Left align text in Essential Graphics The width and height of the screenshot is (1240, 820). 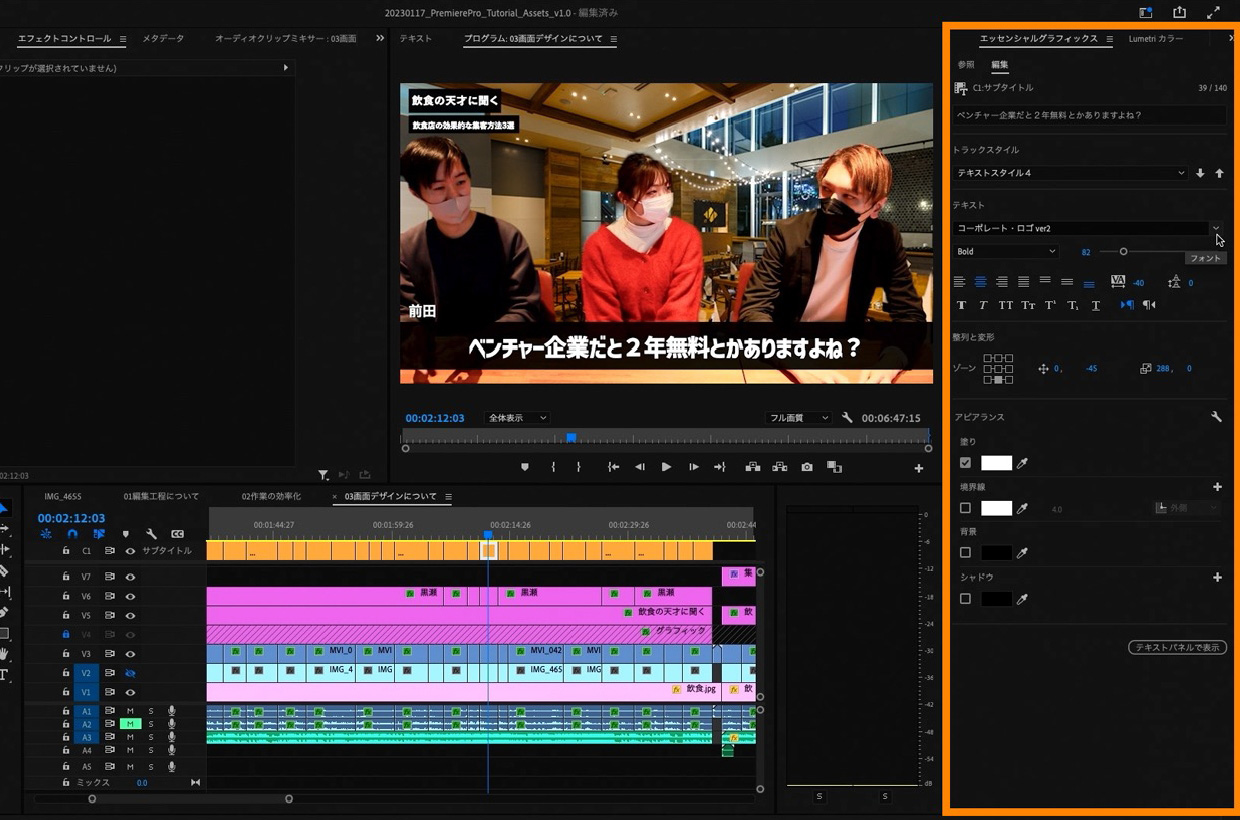coord(961,282)
